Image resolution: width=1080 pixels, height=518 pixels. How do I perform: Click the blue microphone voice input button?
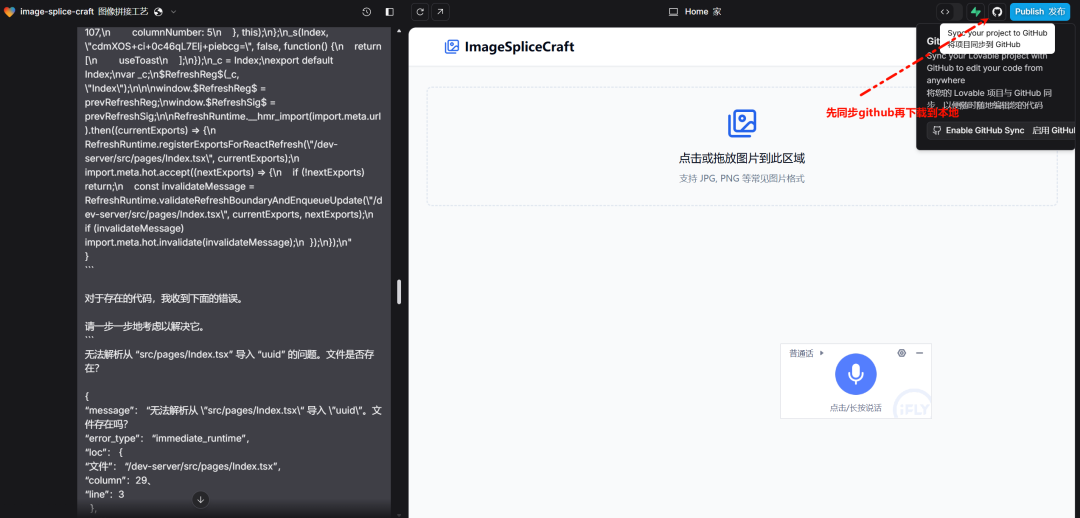pyautogui.click(x=855, y=374)
